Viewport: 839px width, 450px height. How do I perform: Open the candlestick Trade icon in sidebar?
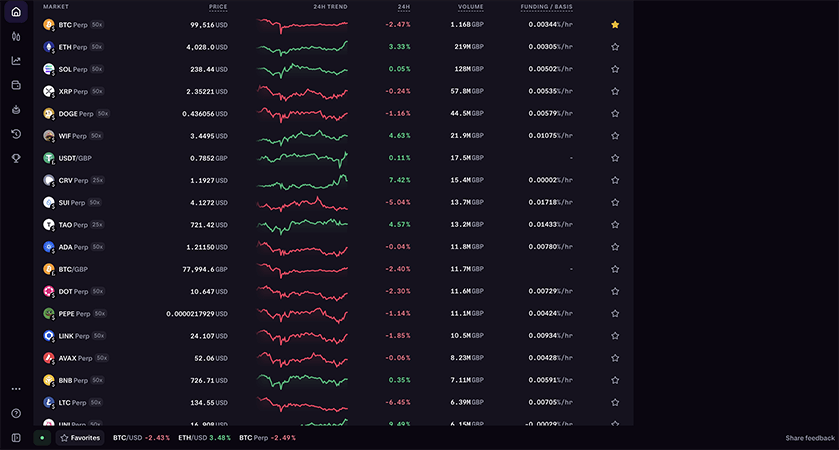[x=16, y=36]
